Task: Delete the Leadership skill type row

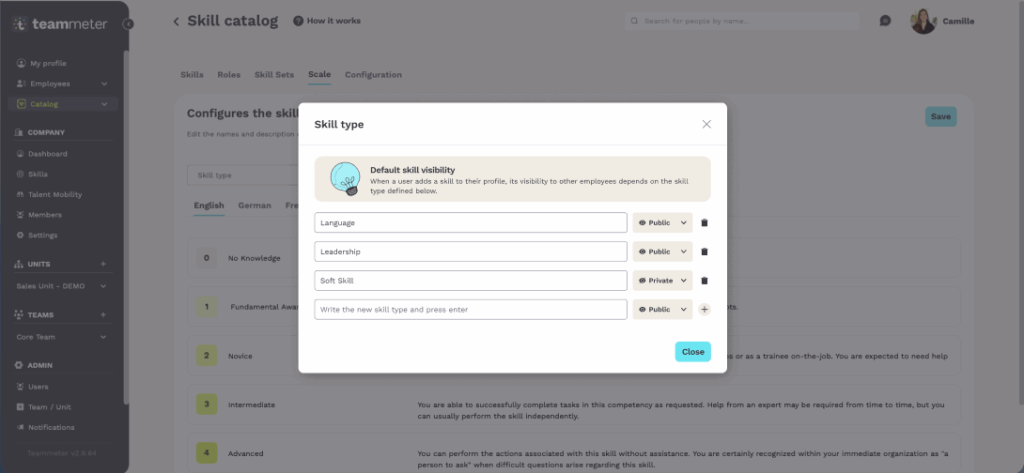Action: (704, 252)
